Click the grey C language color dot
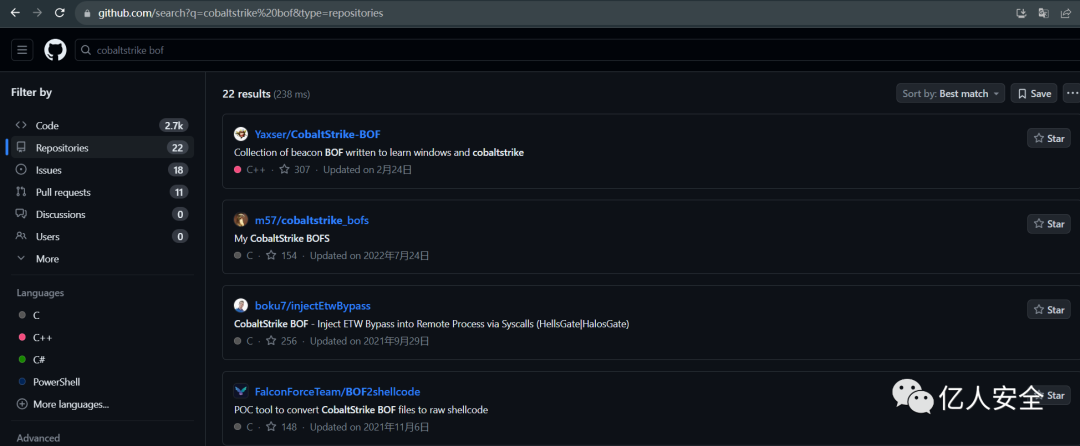 coord(22,315)
